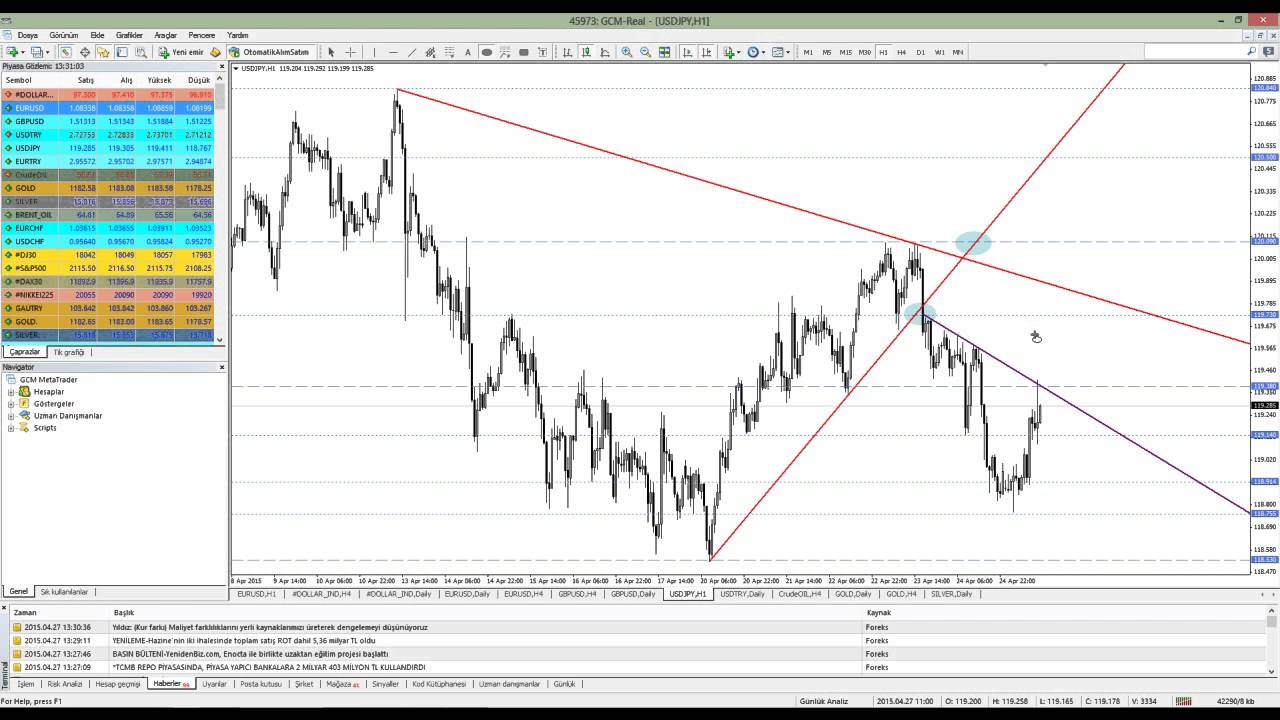The height and width of the screenshot is (720, 1280).
Task: Select the GCM MetaTrader tree root
Action: 48,380
